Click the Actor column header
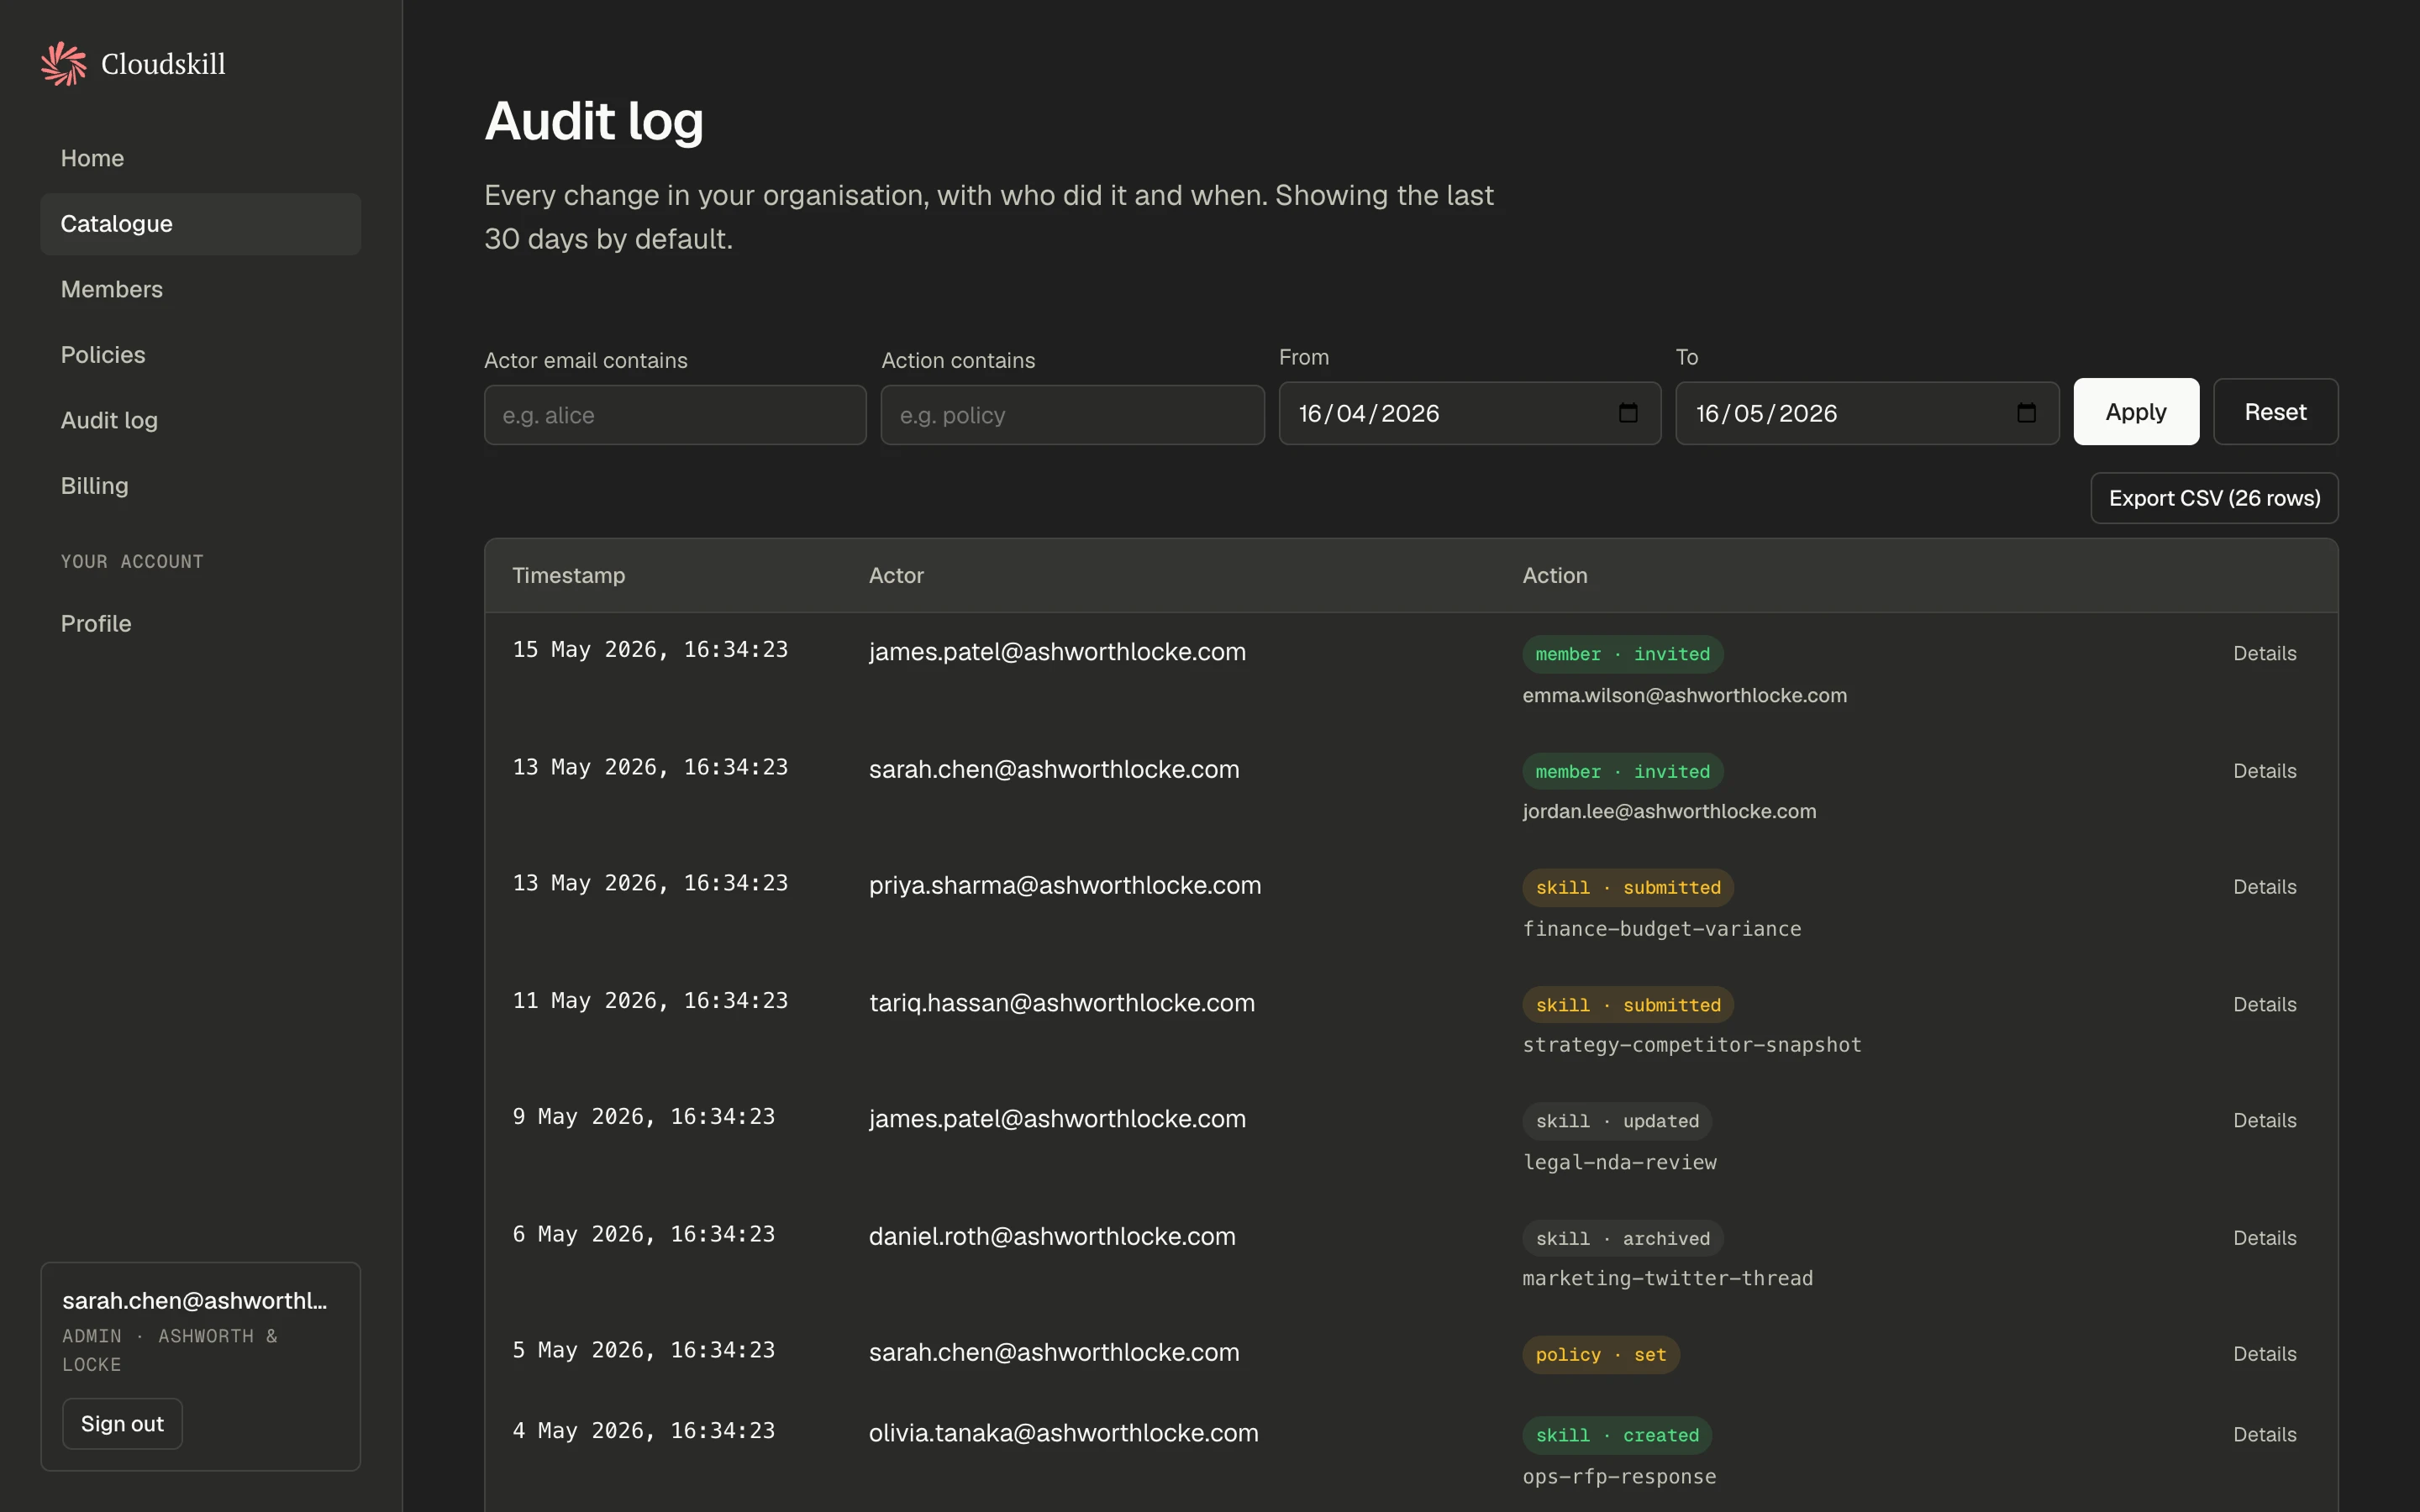 coord(896,576)
